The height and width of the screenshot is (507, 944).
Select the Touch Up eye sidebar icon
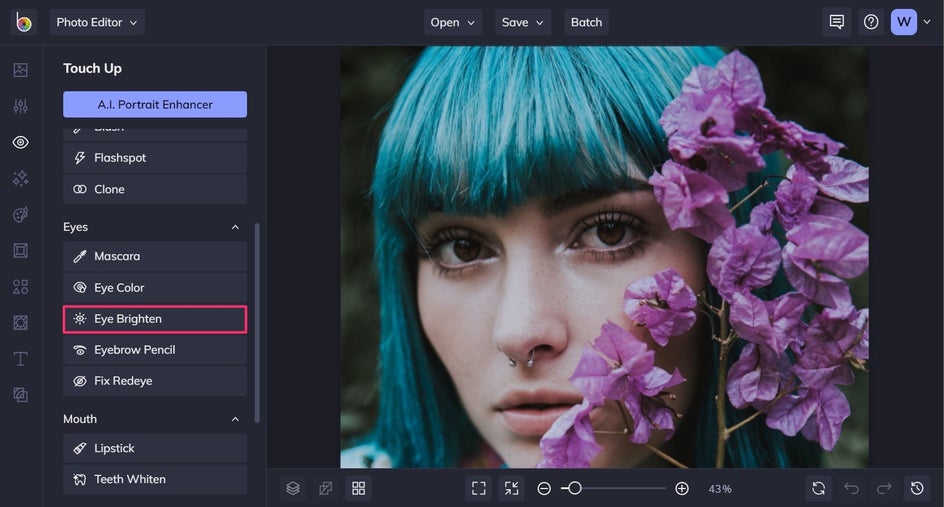20,142
